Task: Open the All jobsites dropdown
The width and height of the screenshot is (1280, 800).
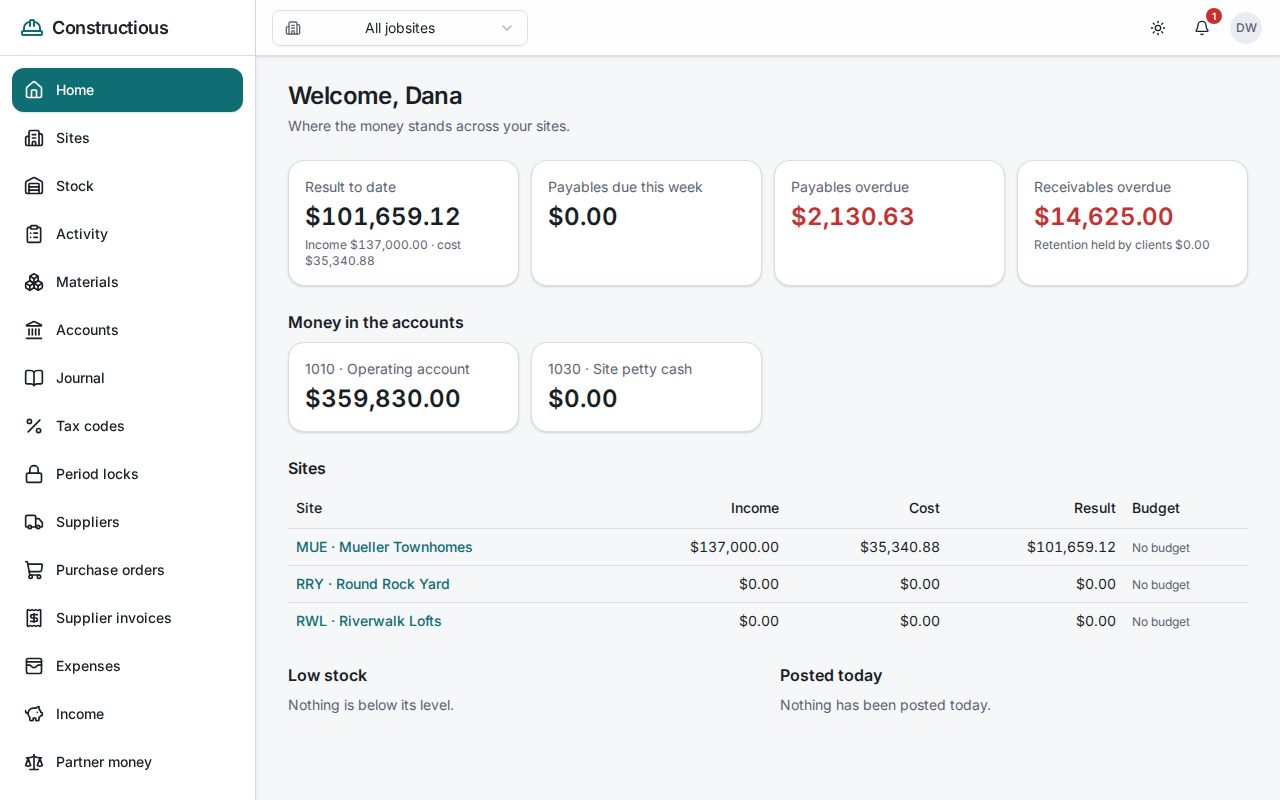Action: point(400,28)
